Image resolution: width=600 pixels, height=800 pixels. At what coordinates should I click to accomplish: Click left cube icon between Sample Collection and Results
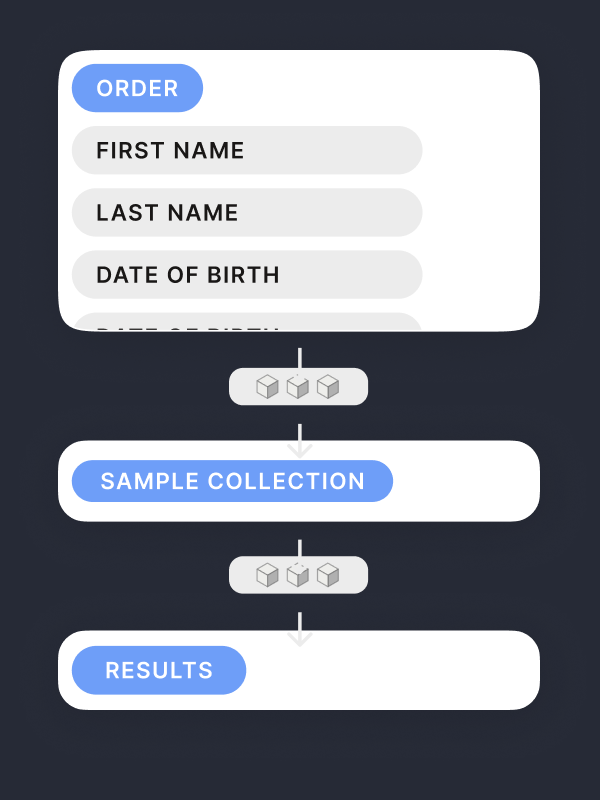[x=267, y=575]
